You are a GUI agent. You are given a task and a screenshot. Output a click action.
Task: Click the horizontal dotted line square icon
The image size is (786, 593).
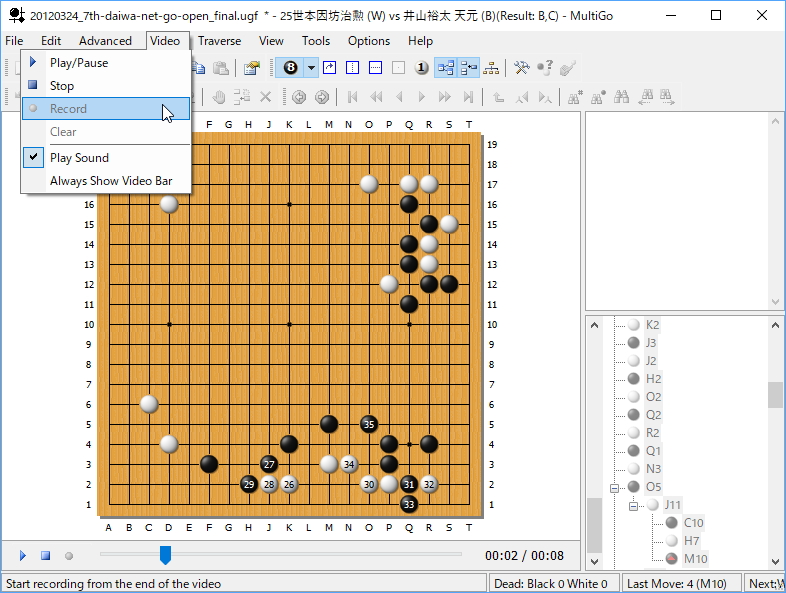[375, 68]
